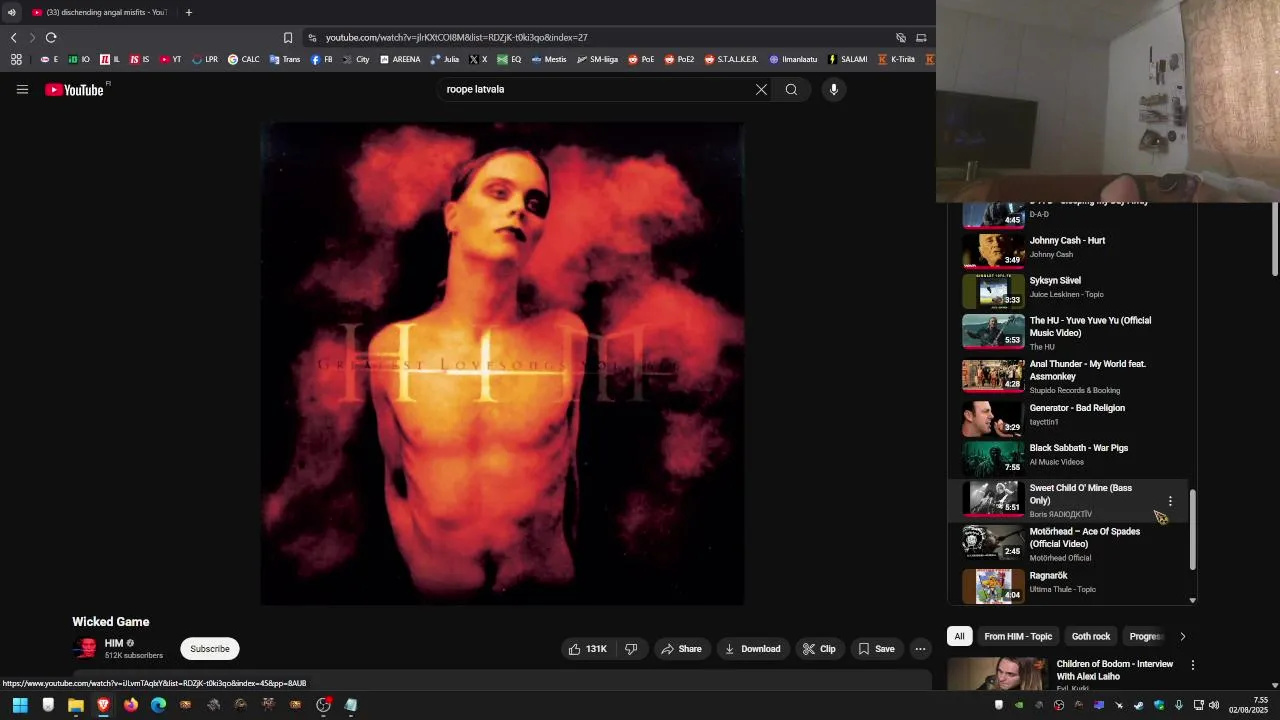Play Generator - Bad Religion from playlist
This screenshot has width=1280, height=720.
click(1077, 408)
